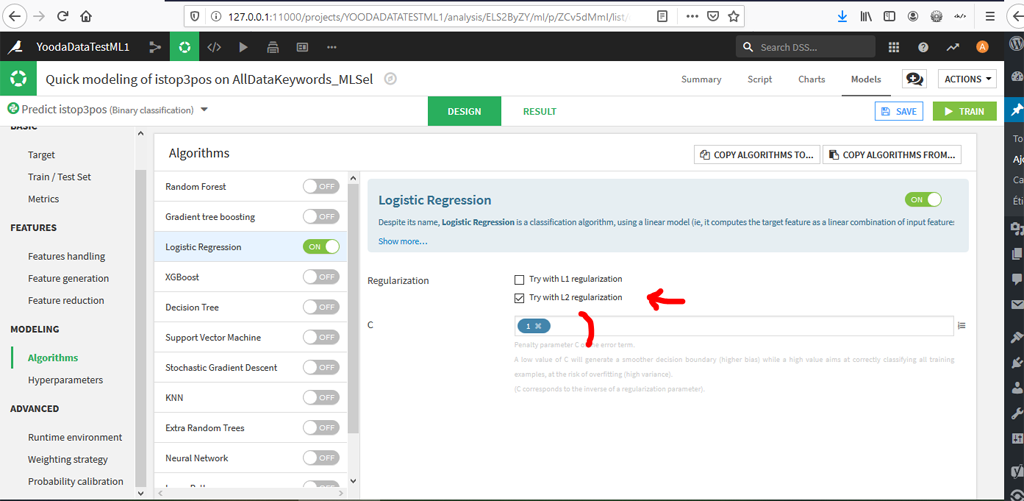The image size is (1024, 501).
Task: Open the Firefox page actions ellipsis
Action: pos(693,16)
